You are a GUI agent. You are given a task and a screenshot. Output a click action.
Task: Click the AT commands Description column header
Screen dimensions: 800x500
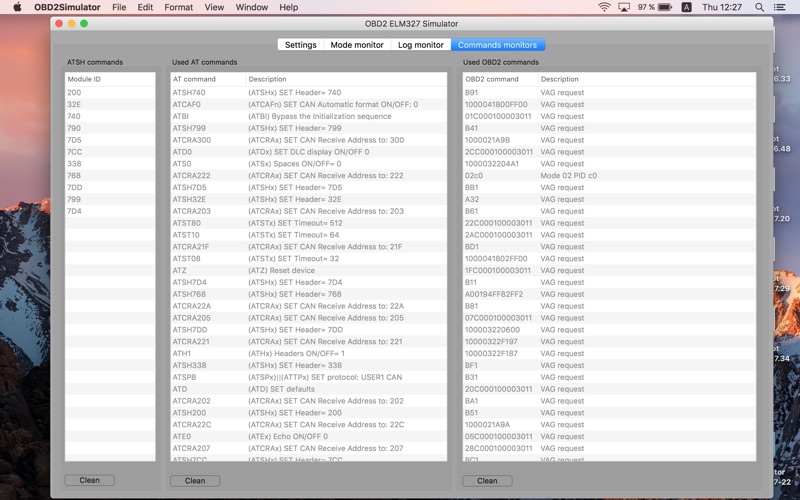(x=346, y=79)
